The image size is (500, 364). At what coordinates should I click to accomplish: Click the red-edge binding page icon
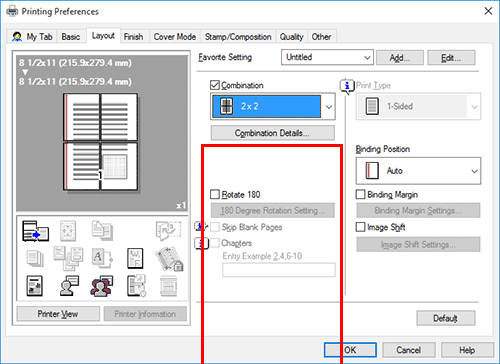point(372,171)
